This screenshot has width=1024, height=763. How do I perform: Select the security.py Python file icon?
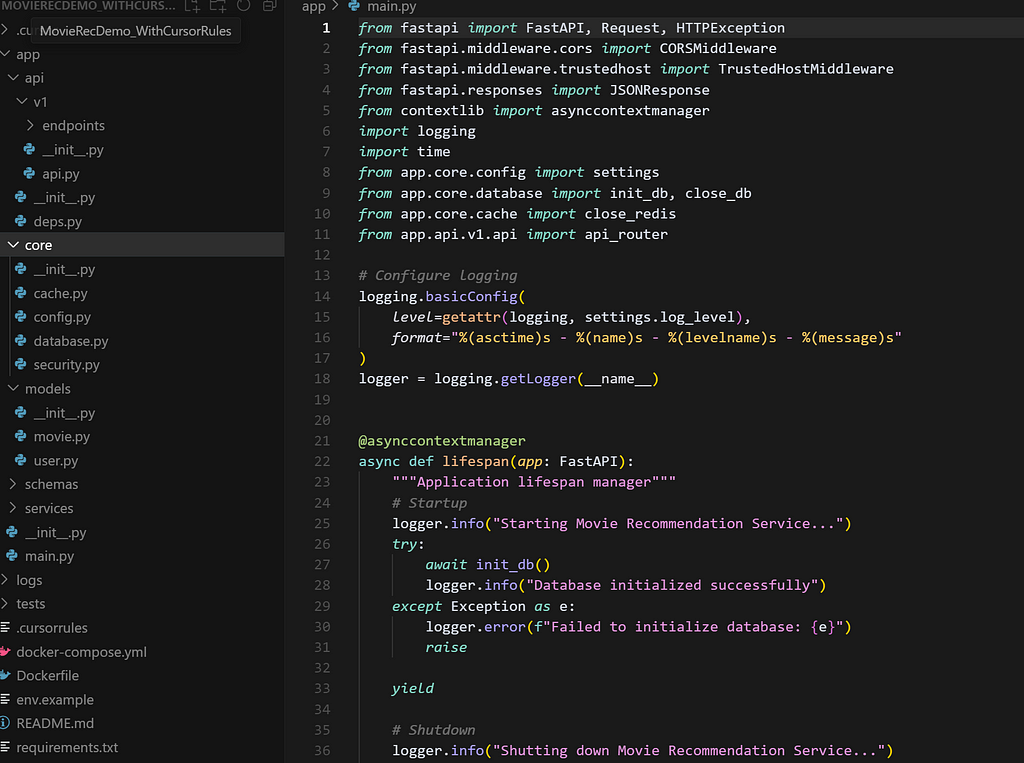coord(21,365)
